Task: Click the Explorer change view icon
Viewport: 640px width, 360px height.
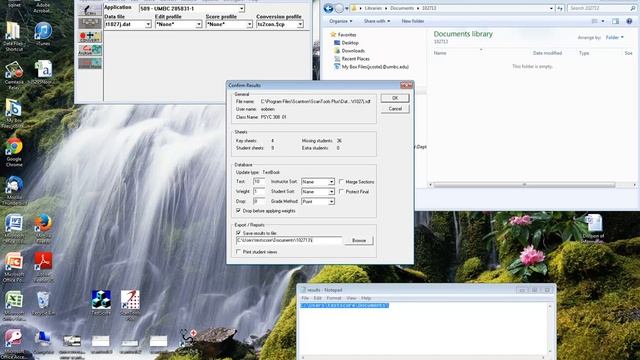Action: [595, 21]
